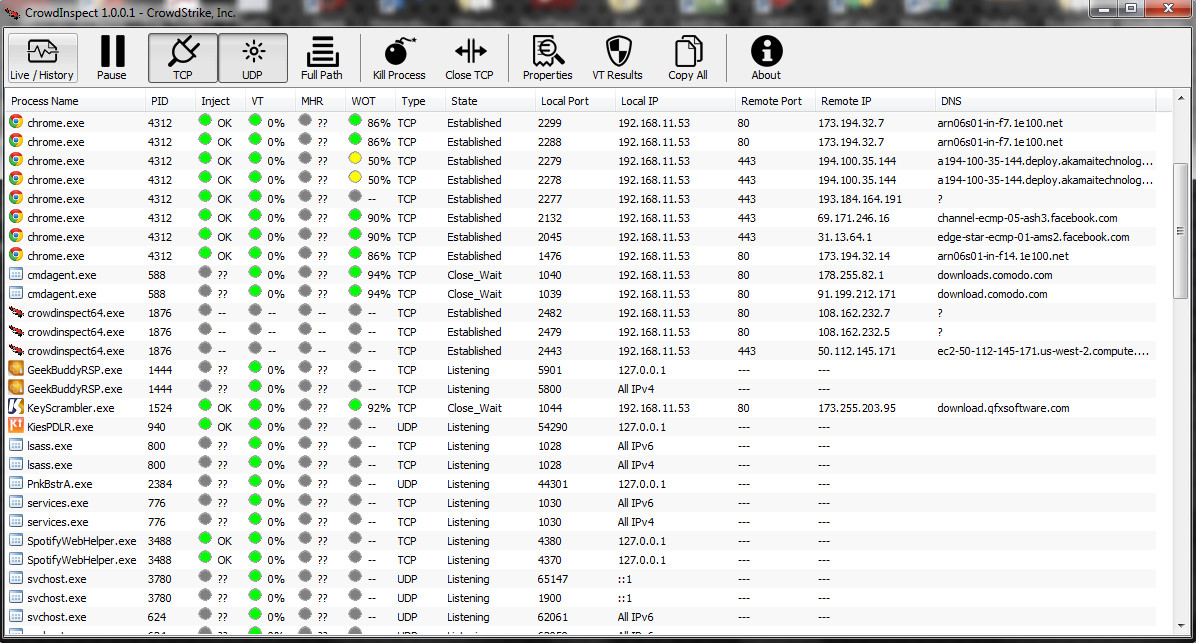Click the PnkBstrA.exe process icon

click(x=16, y=484)
